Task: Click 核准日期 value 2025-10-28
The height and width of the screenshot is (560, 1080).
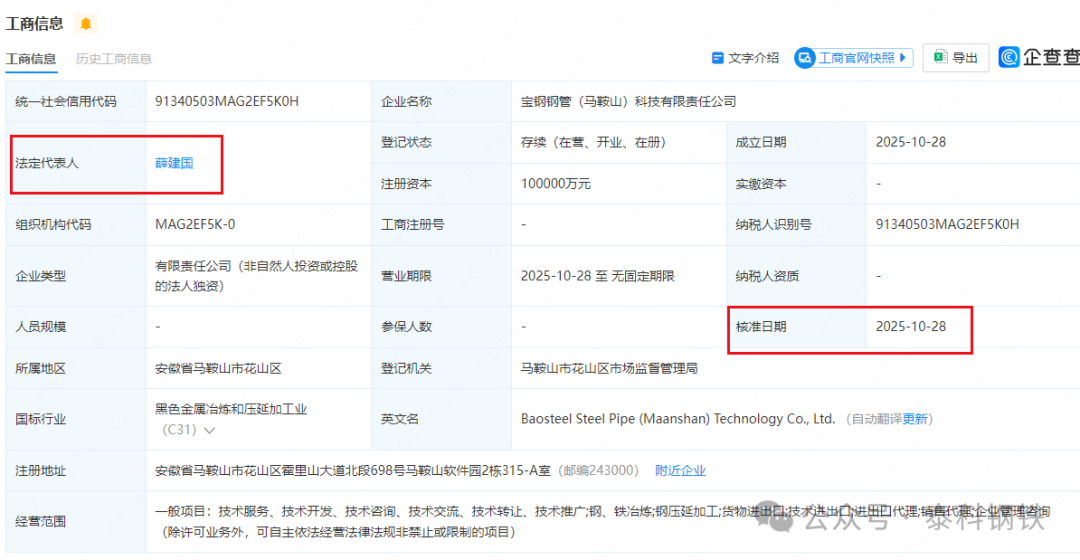Action: tap(911, 326)
